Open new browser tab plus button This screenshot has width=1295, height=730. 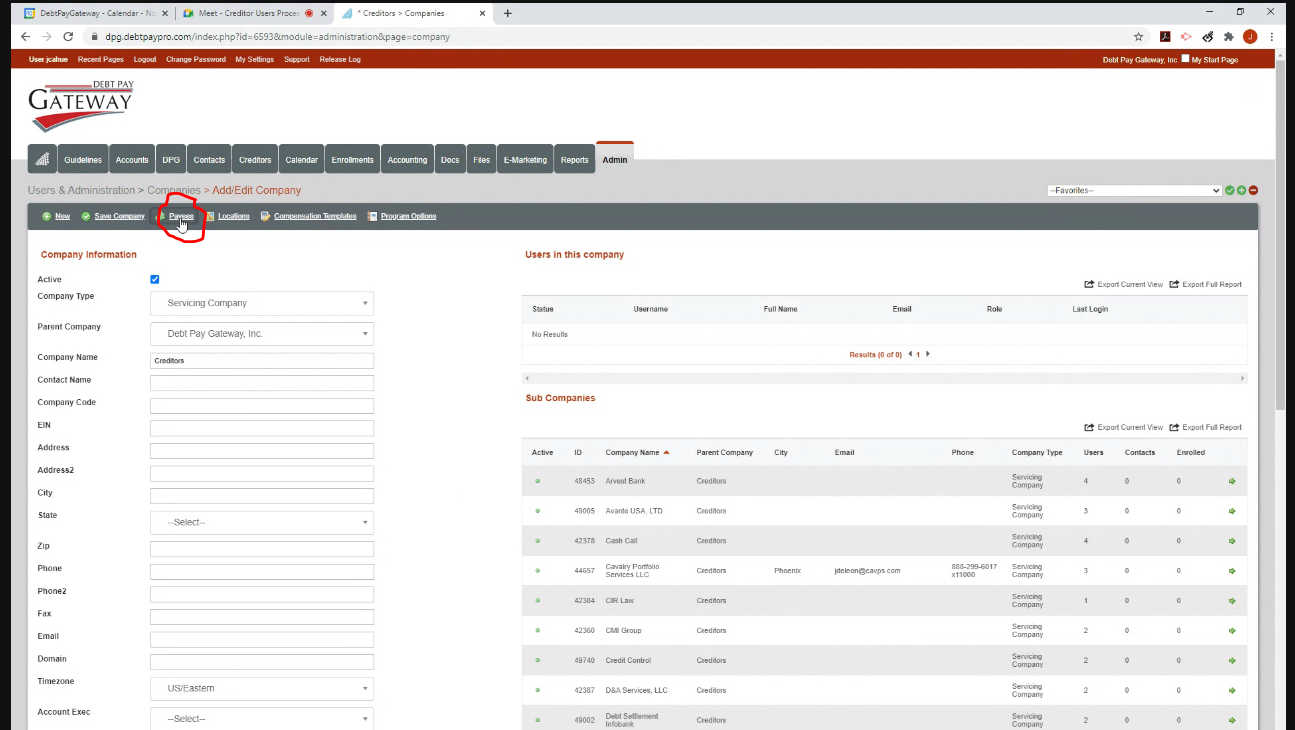507,13
